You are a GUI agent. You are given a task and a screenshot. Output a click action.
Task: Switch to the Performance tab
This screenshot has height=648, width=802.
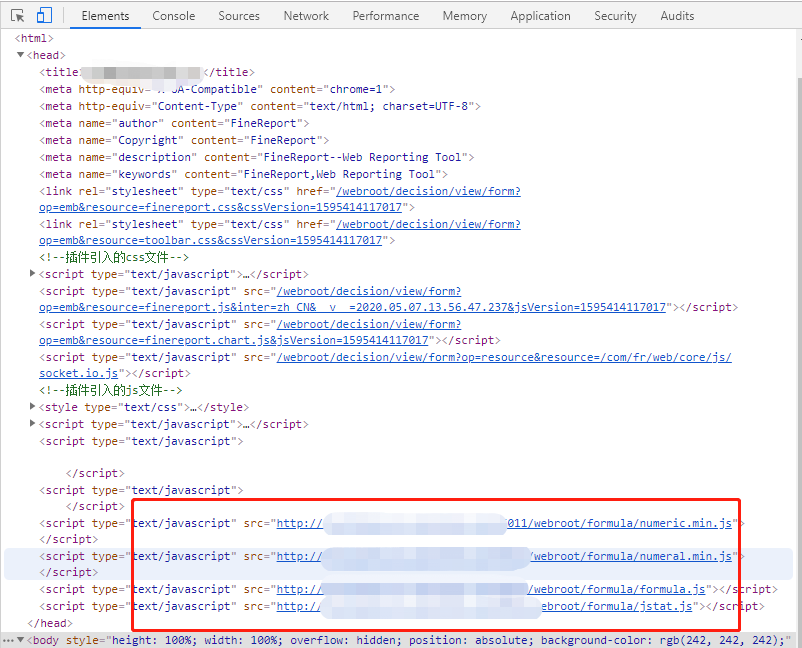click(x=386, y=16)
